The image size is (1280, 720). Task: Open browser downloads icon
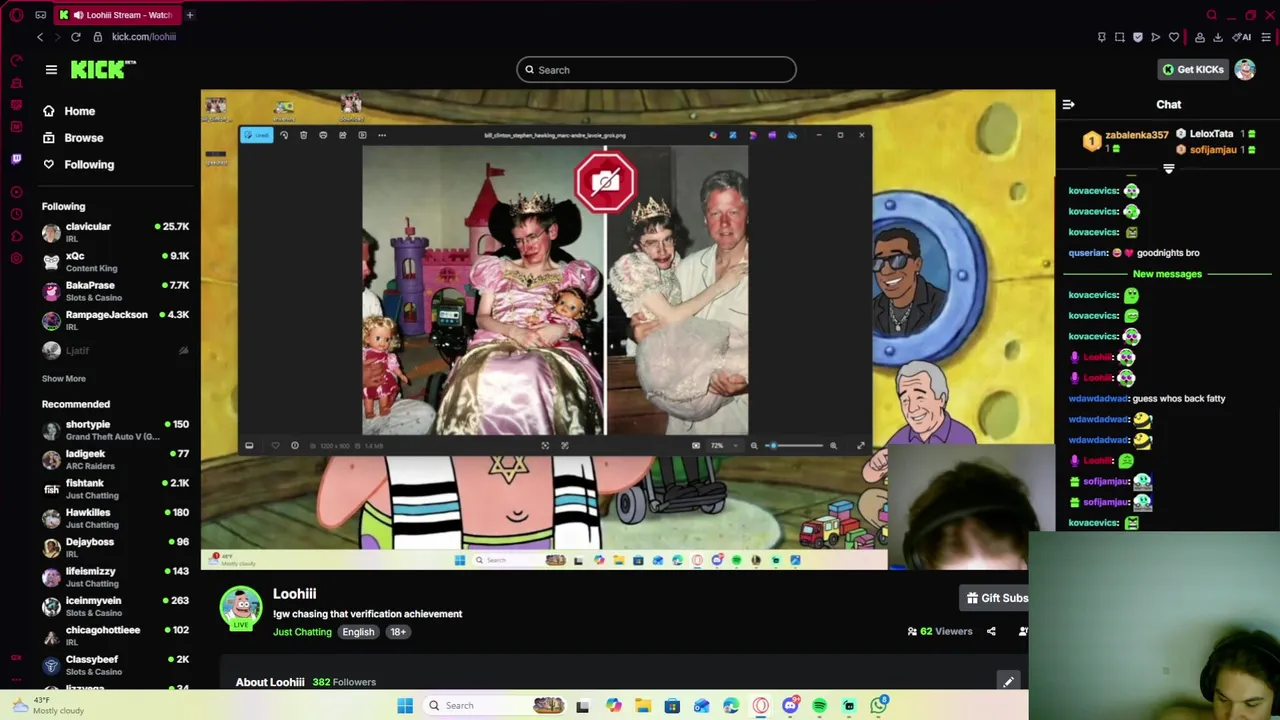[1218, 37]
